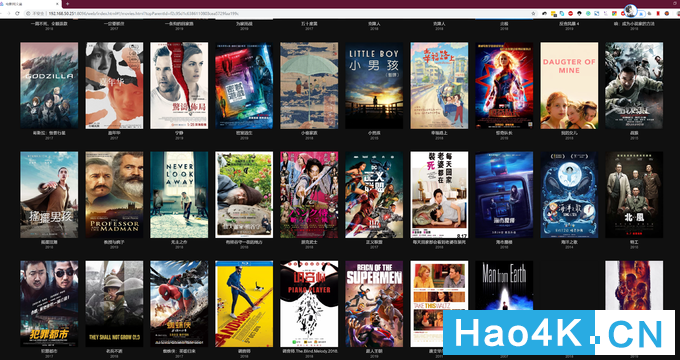680x360 pixels.
Task: Open the browser profile avatar
Action: coord(630,10)
